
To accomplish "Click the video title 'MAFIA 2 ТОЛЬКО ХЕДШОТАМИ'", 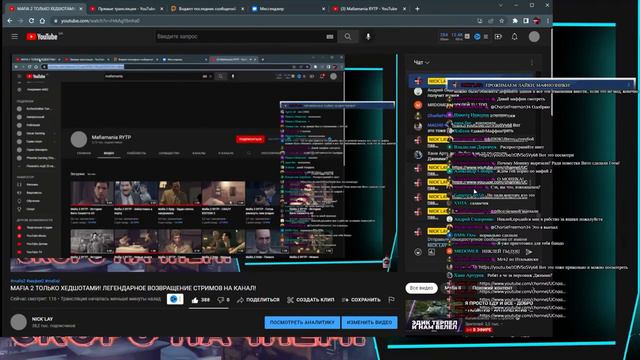I will point(133,288).
